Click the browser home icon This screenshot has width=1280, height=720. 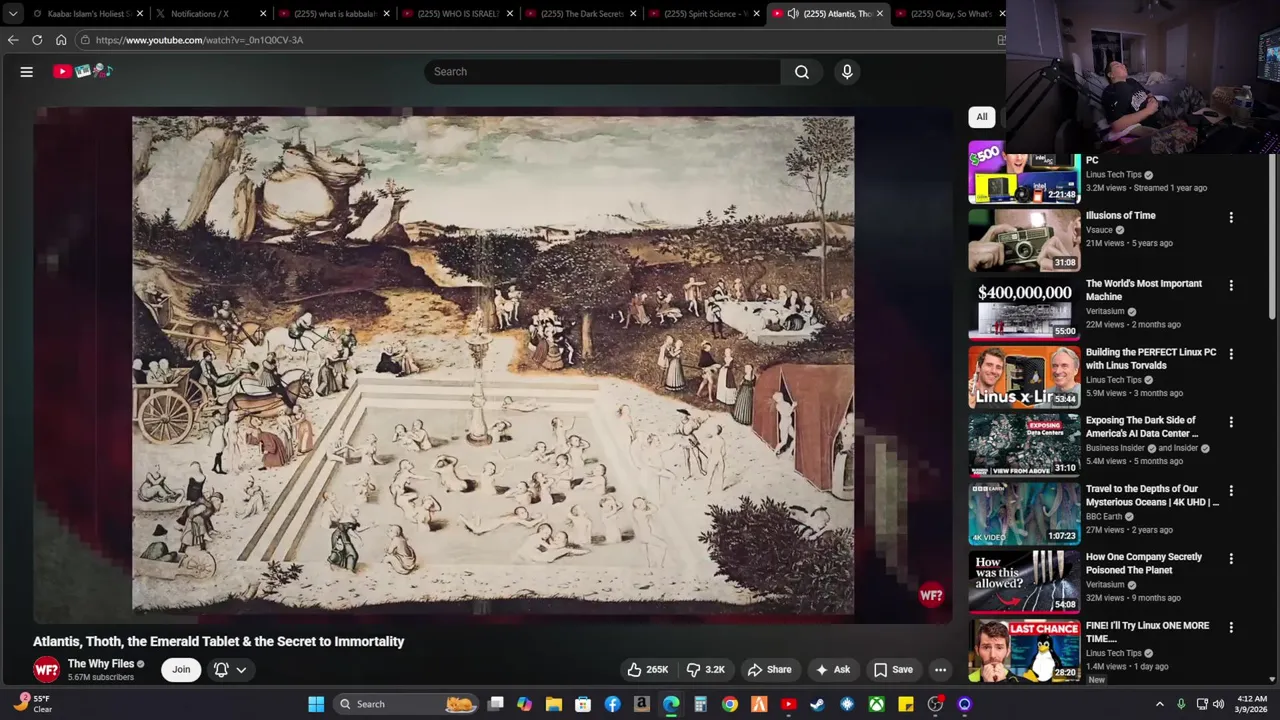click(61, 40)
